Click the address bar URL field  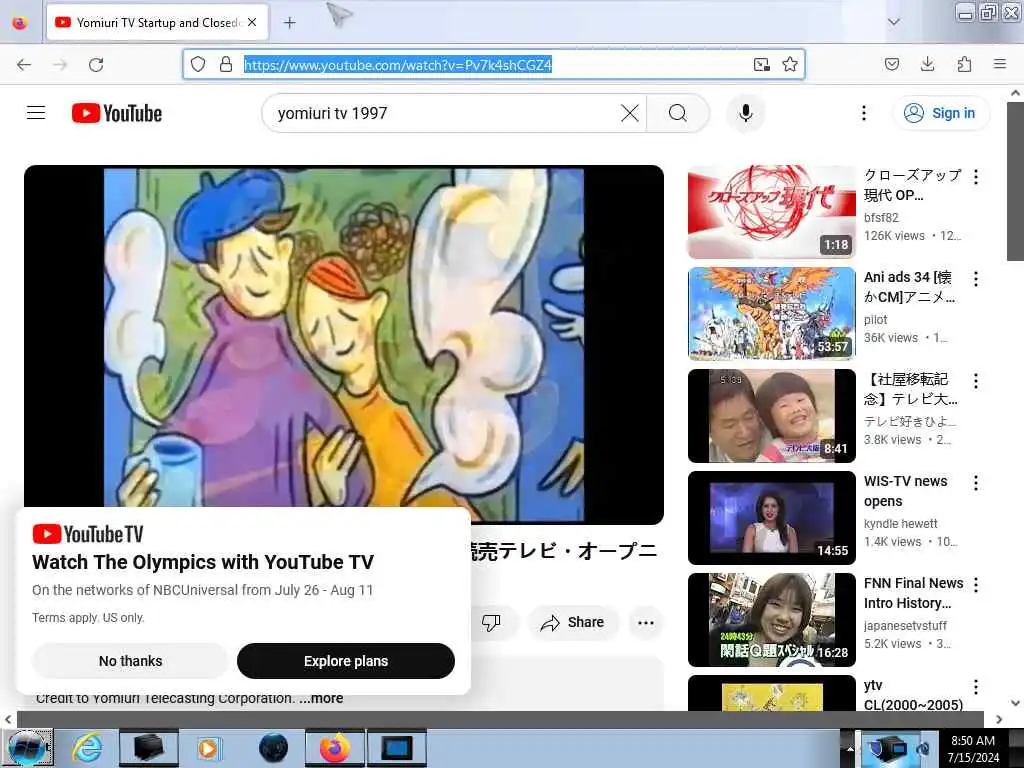[494, 64]
